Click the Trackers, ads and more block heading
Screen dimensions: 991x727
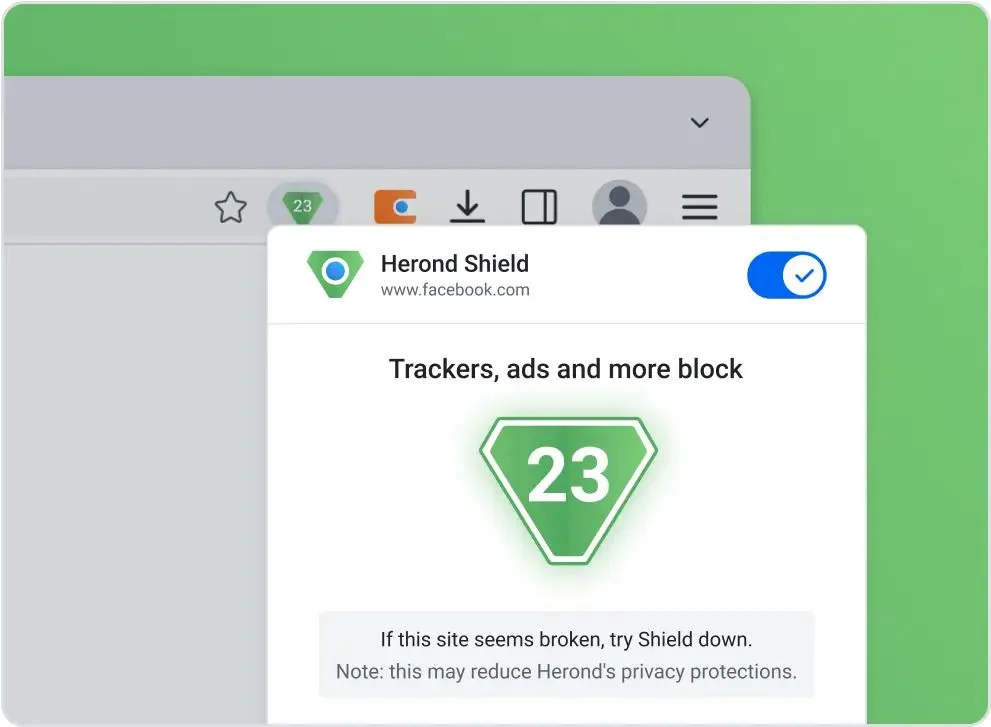(566, 369)
